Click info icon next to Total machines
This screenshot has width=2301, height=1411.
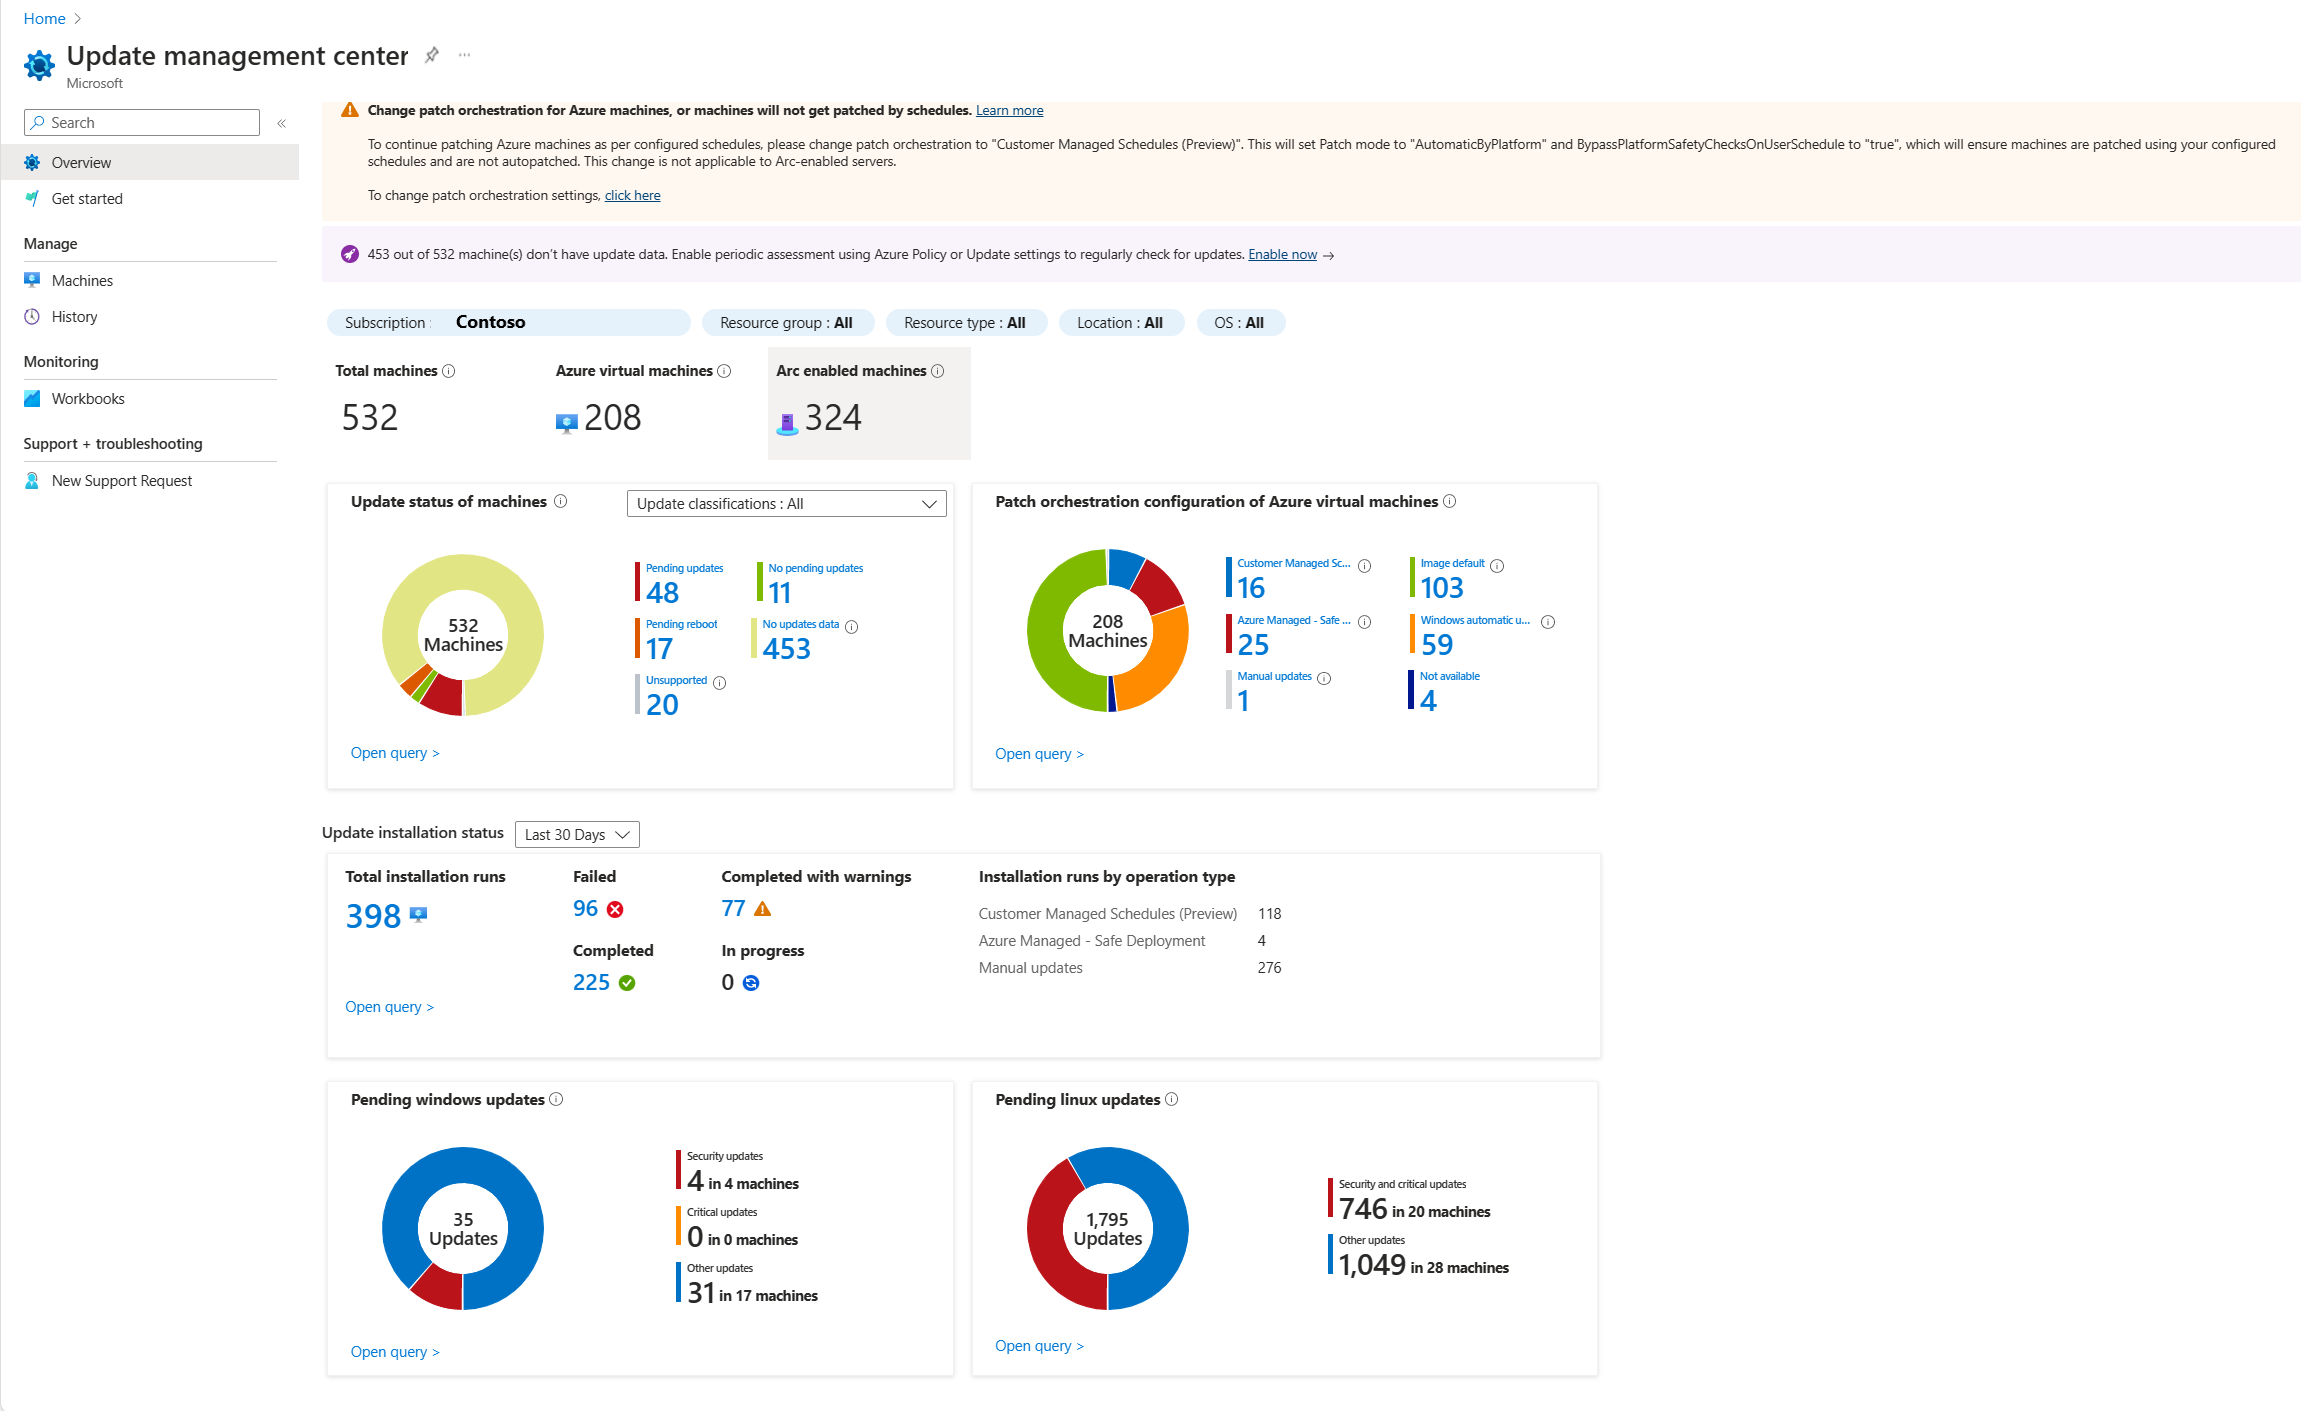(x=449, y=371)
